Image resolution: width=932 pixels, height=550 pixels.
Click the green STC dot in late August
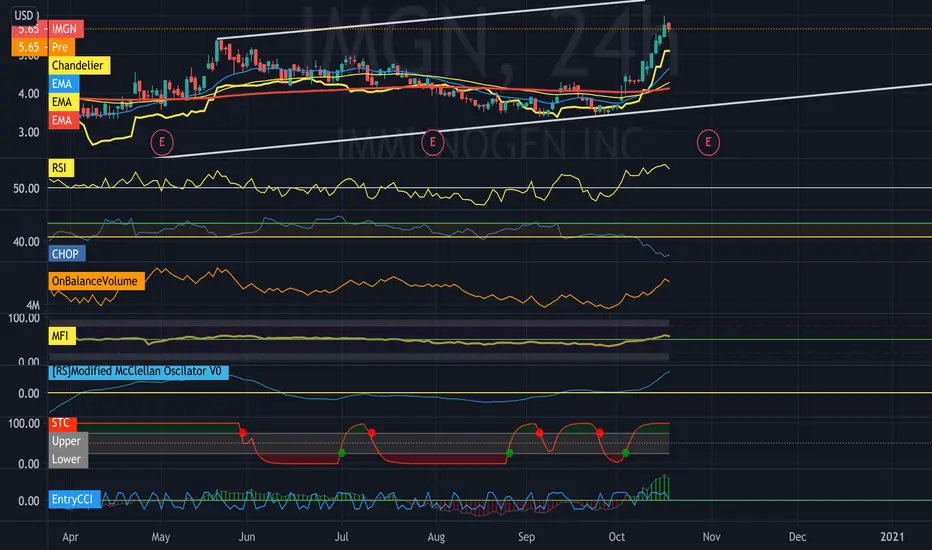(x=509, y=452)
